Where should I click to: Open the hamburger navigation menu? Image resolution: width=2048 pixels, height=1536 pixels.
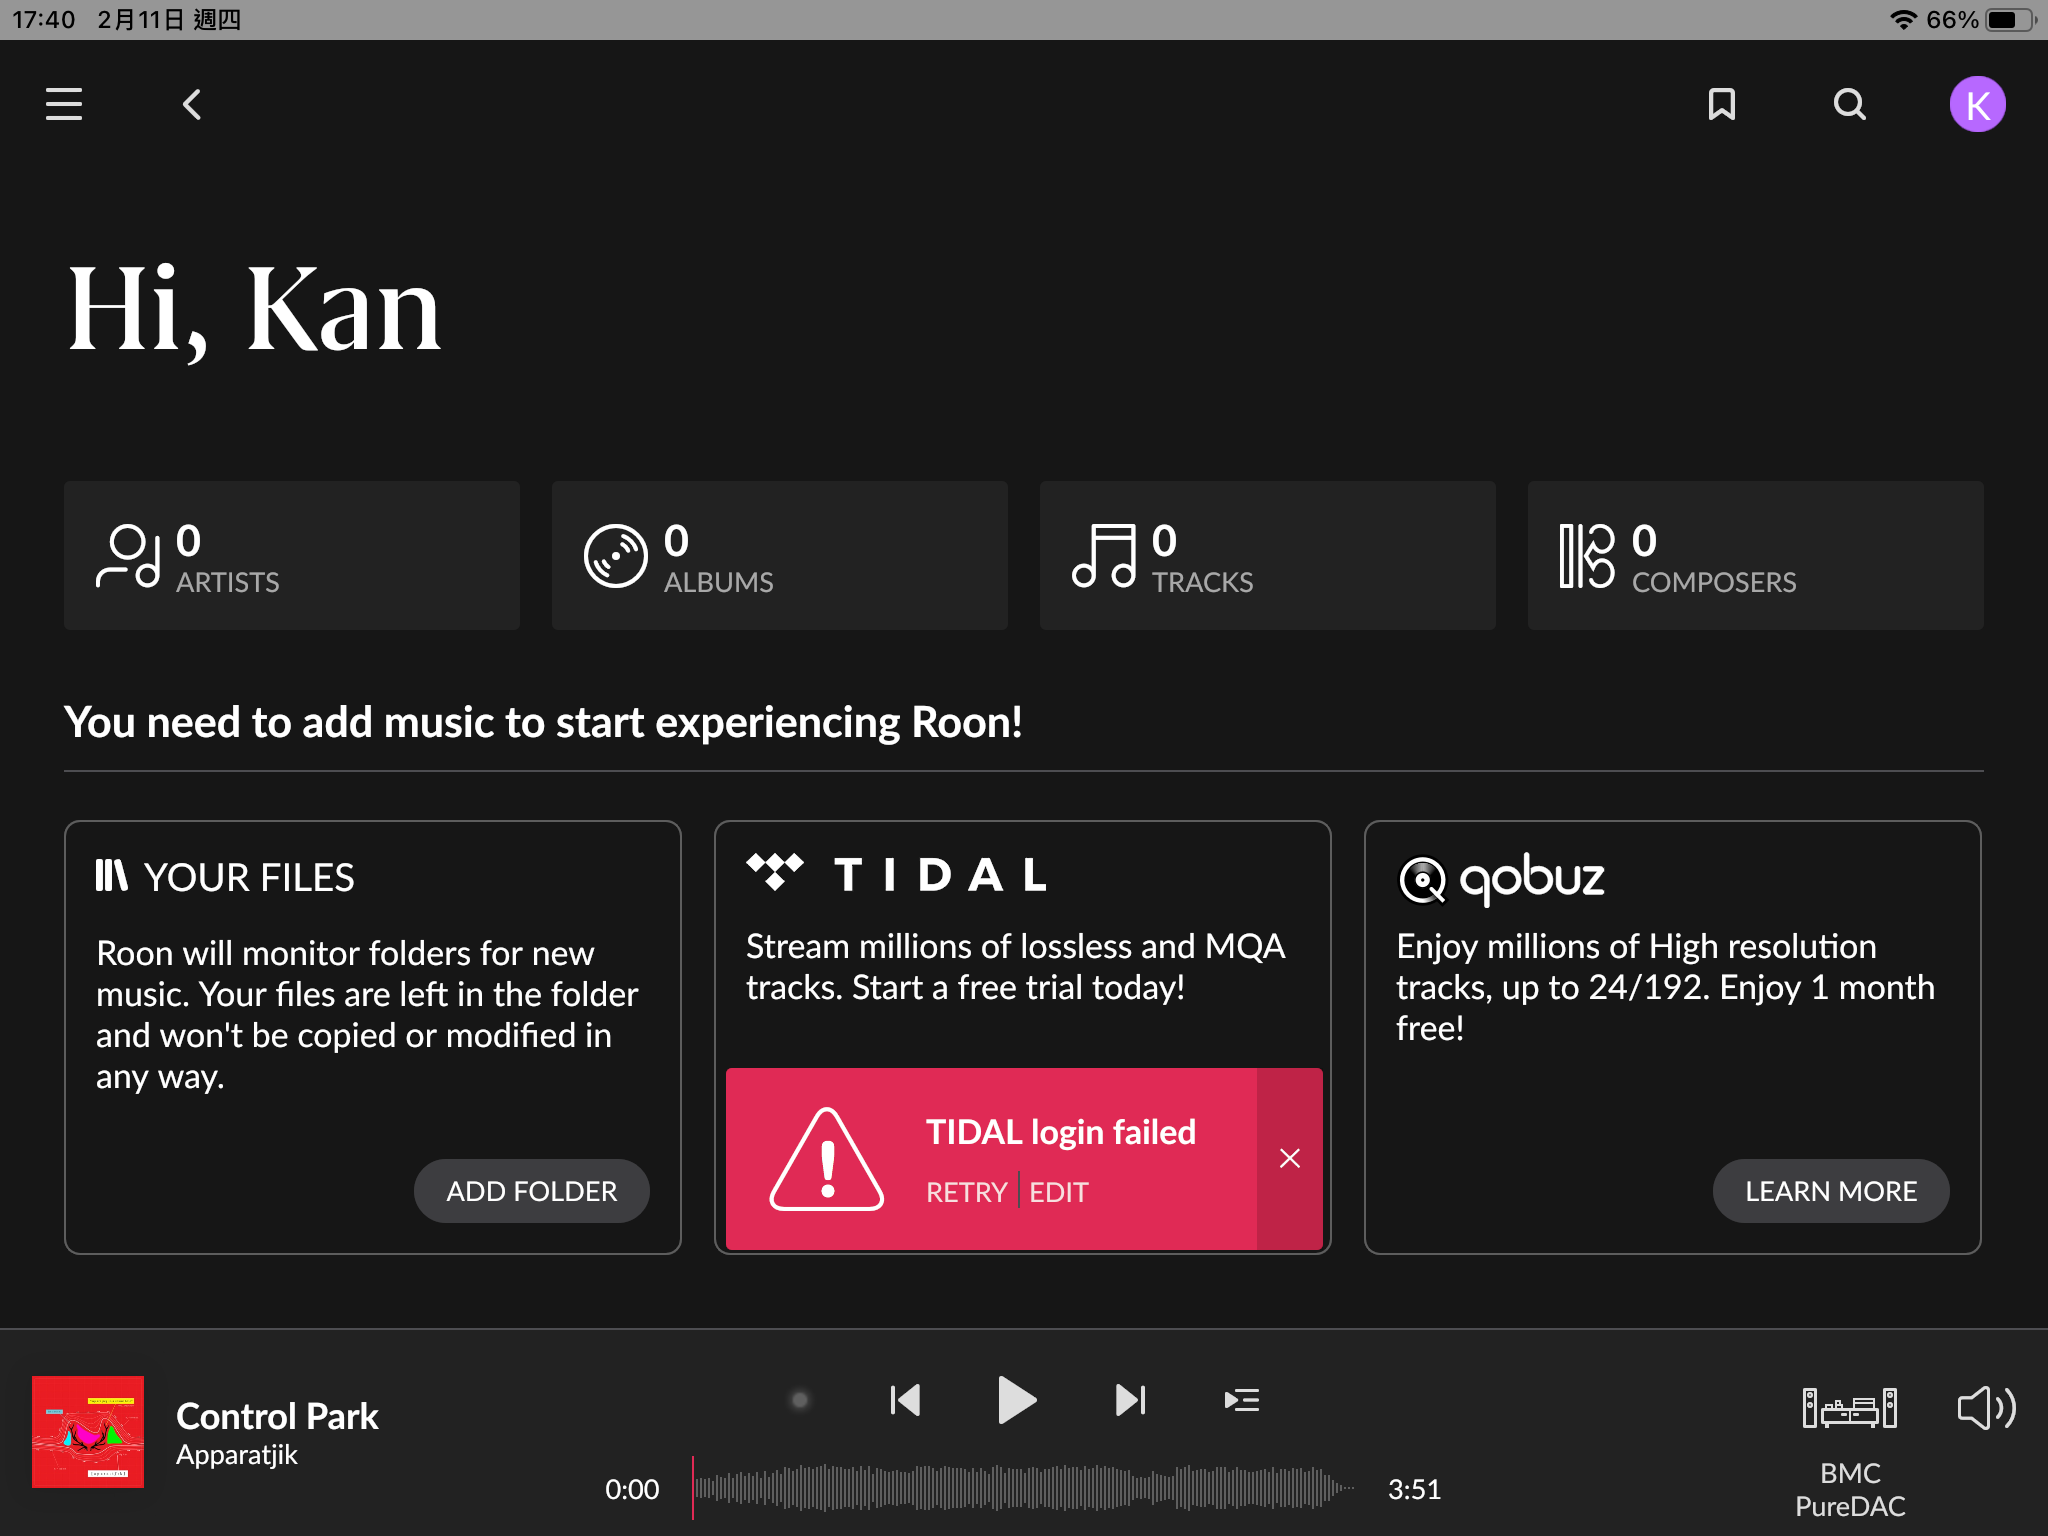pos(64,104)
